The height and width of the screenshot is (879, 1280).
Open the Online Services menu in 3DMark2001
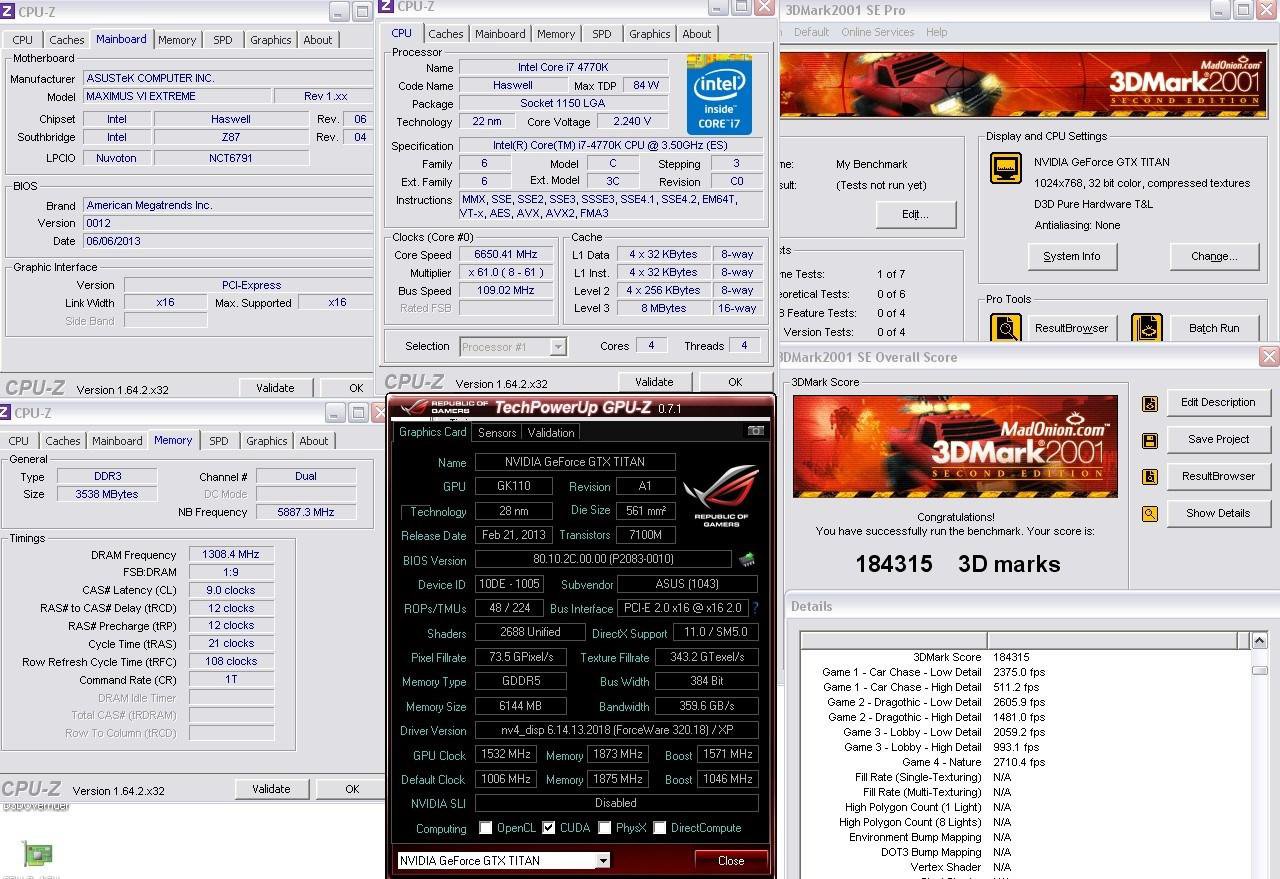pyautogui.click(x=877, y=32)
